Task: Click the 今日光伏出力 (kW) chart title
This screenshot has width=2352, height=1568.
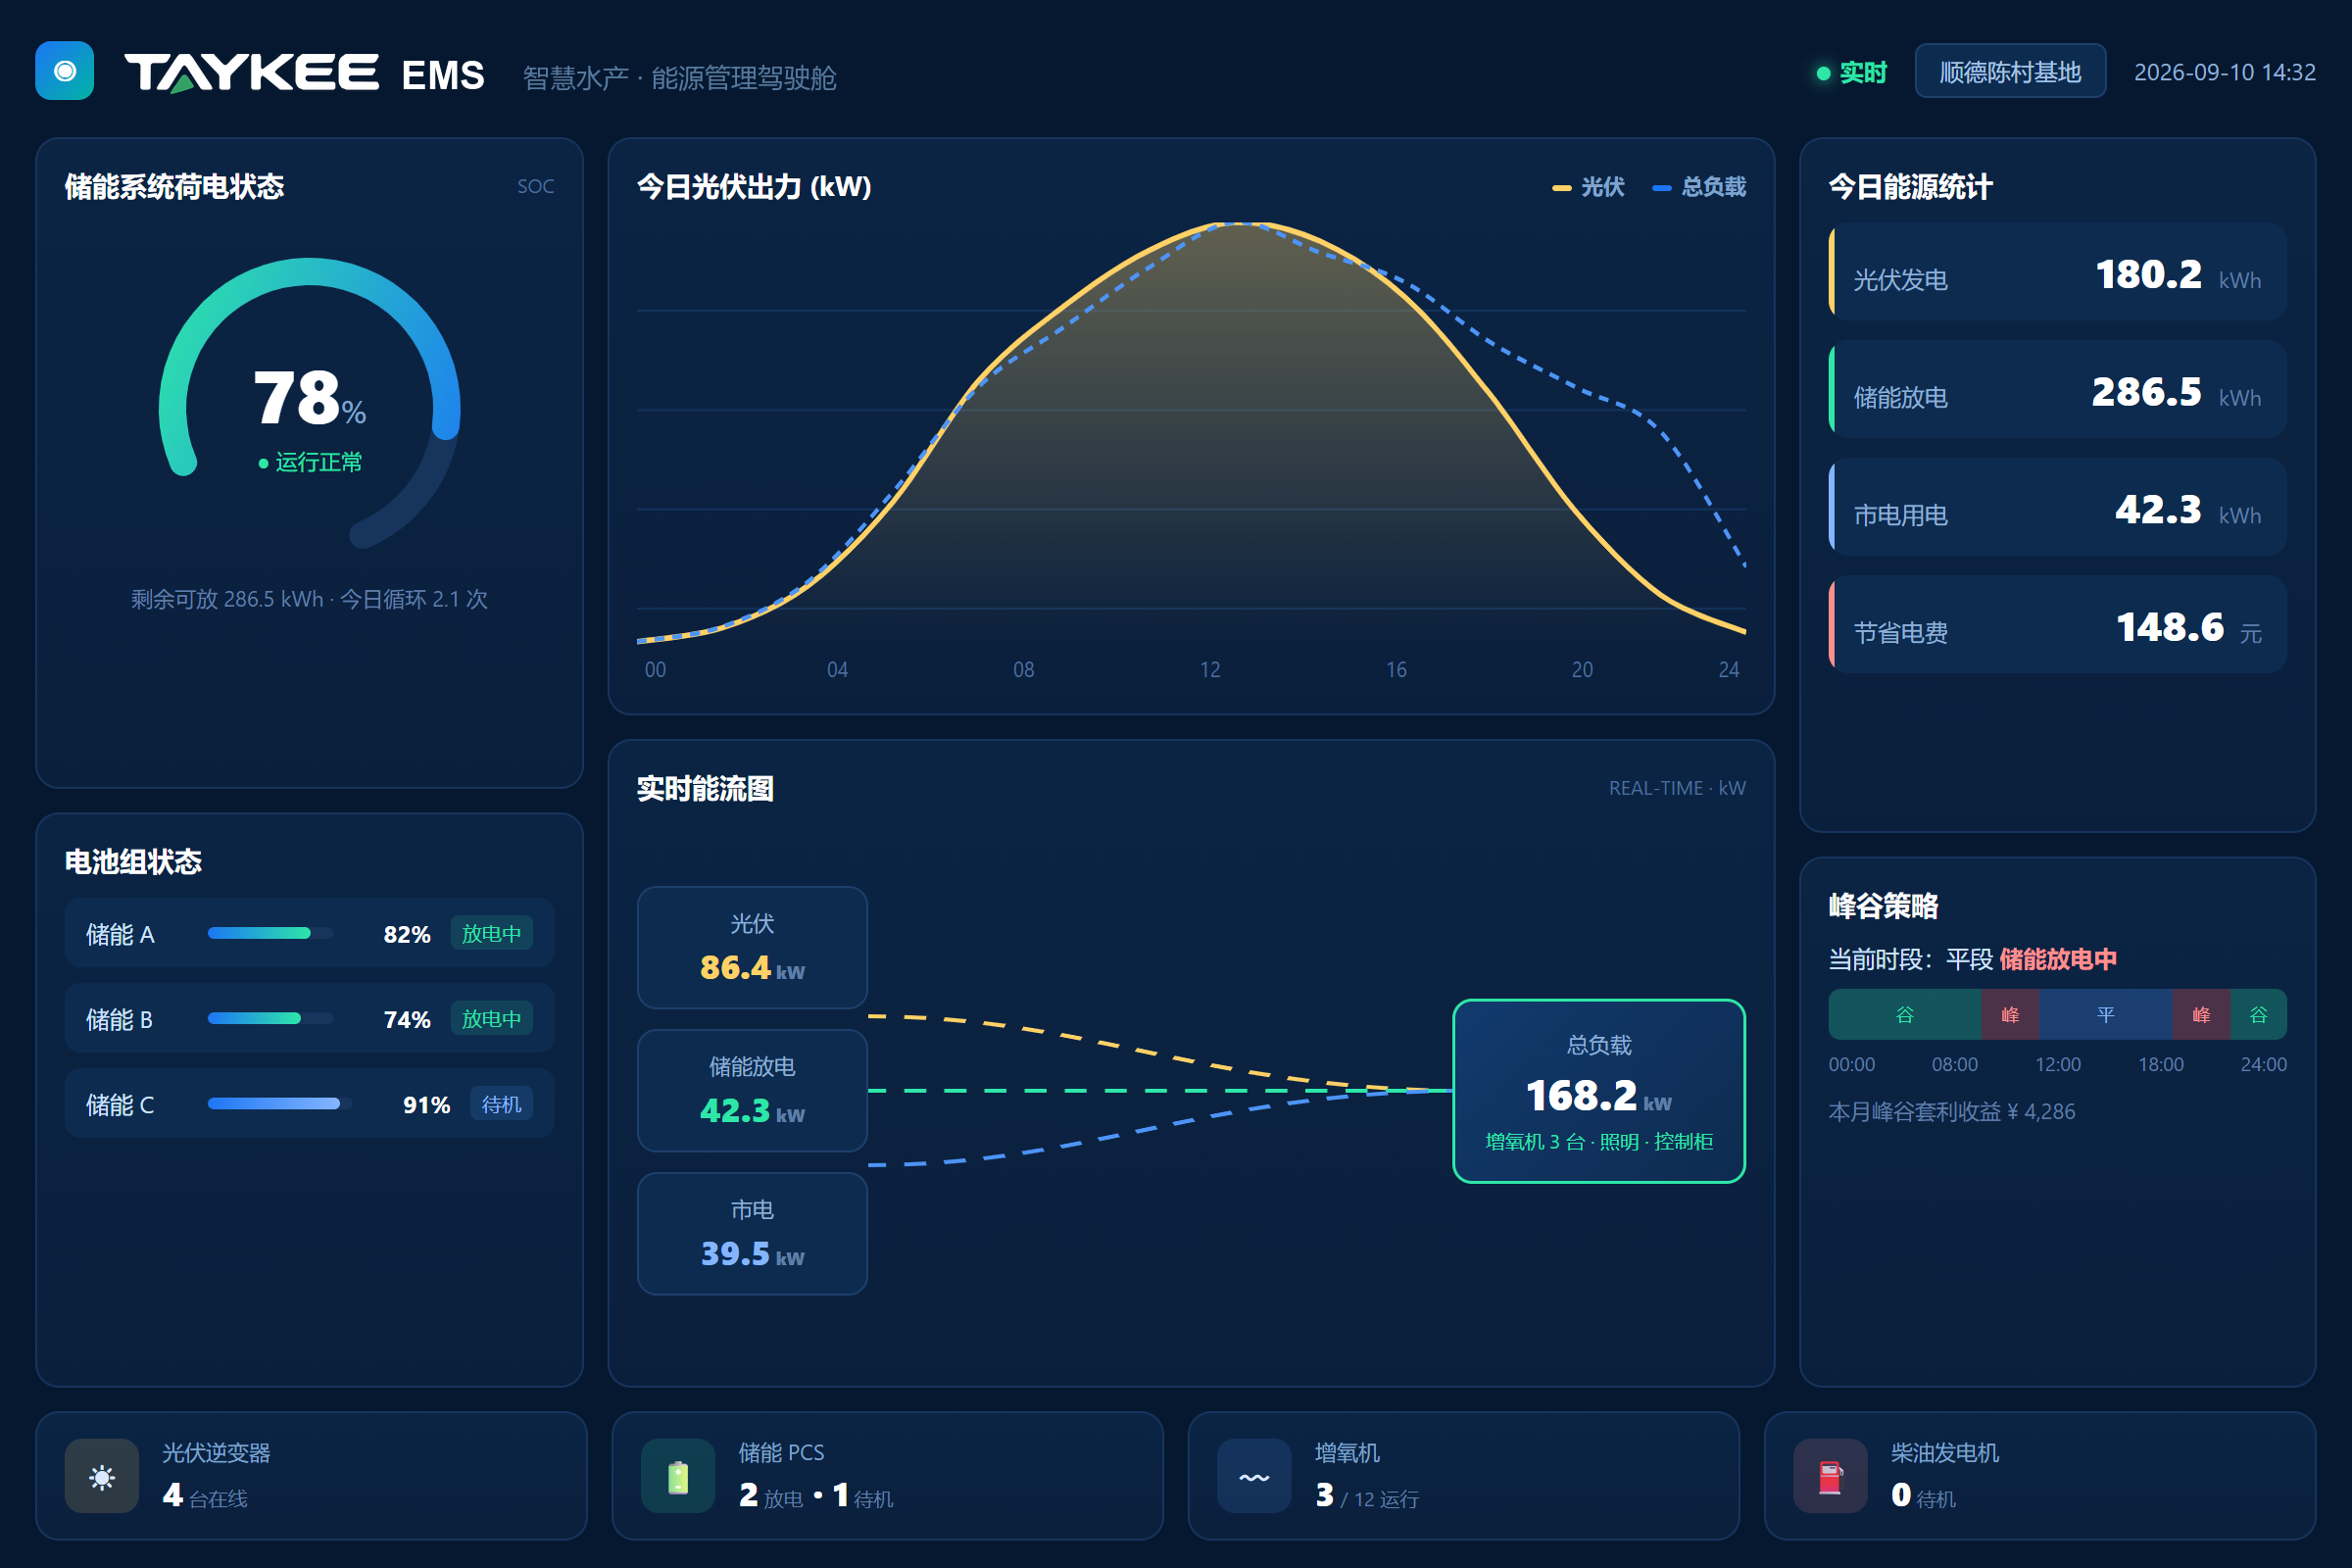Action: pos(754,187)
